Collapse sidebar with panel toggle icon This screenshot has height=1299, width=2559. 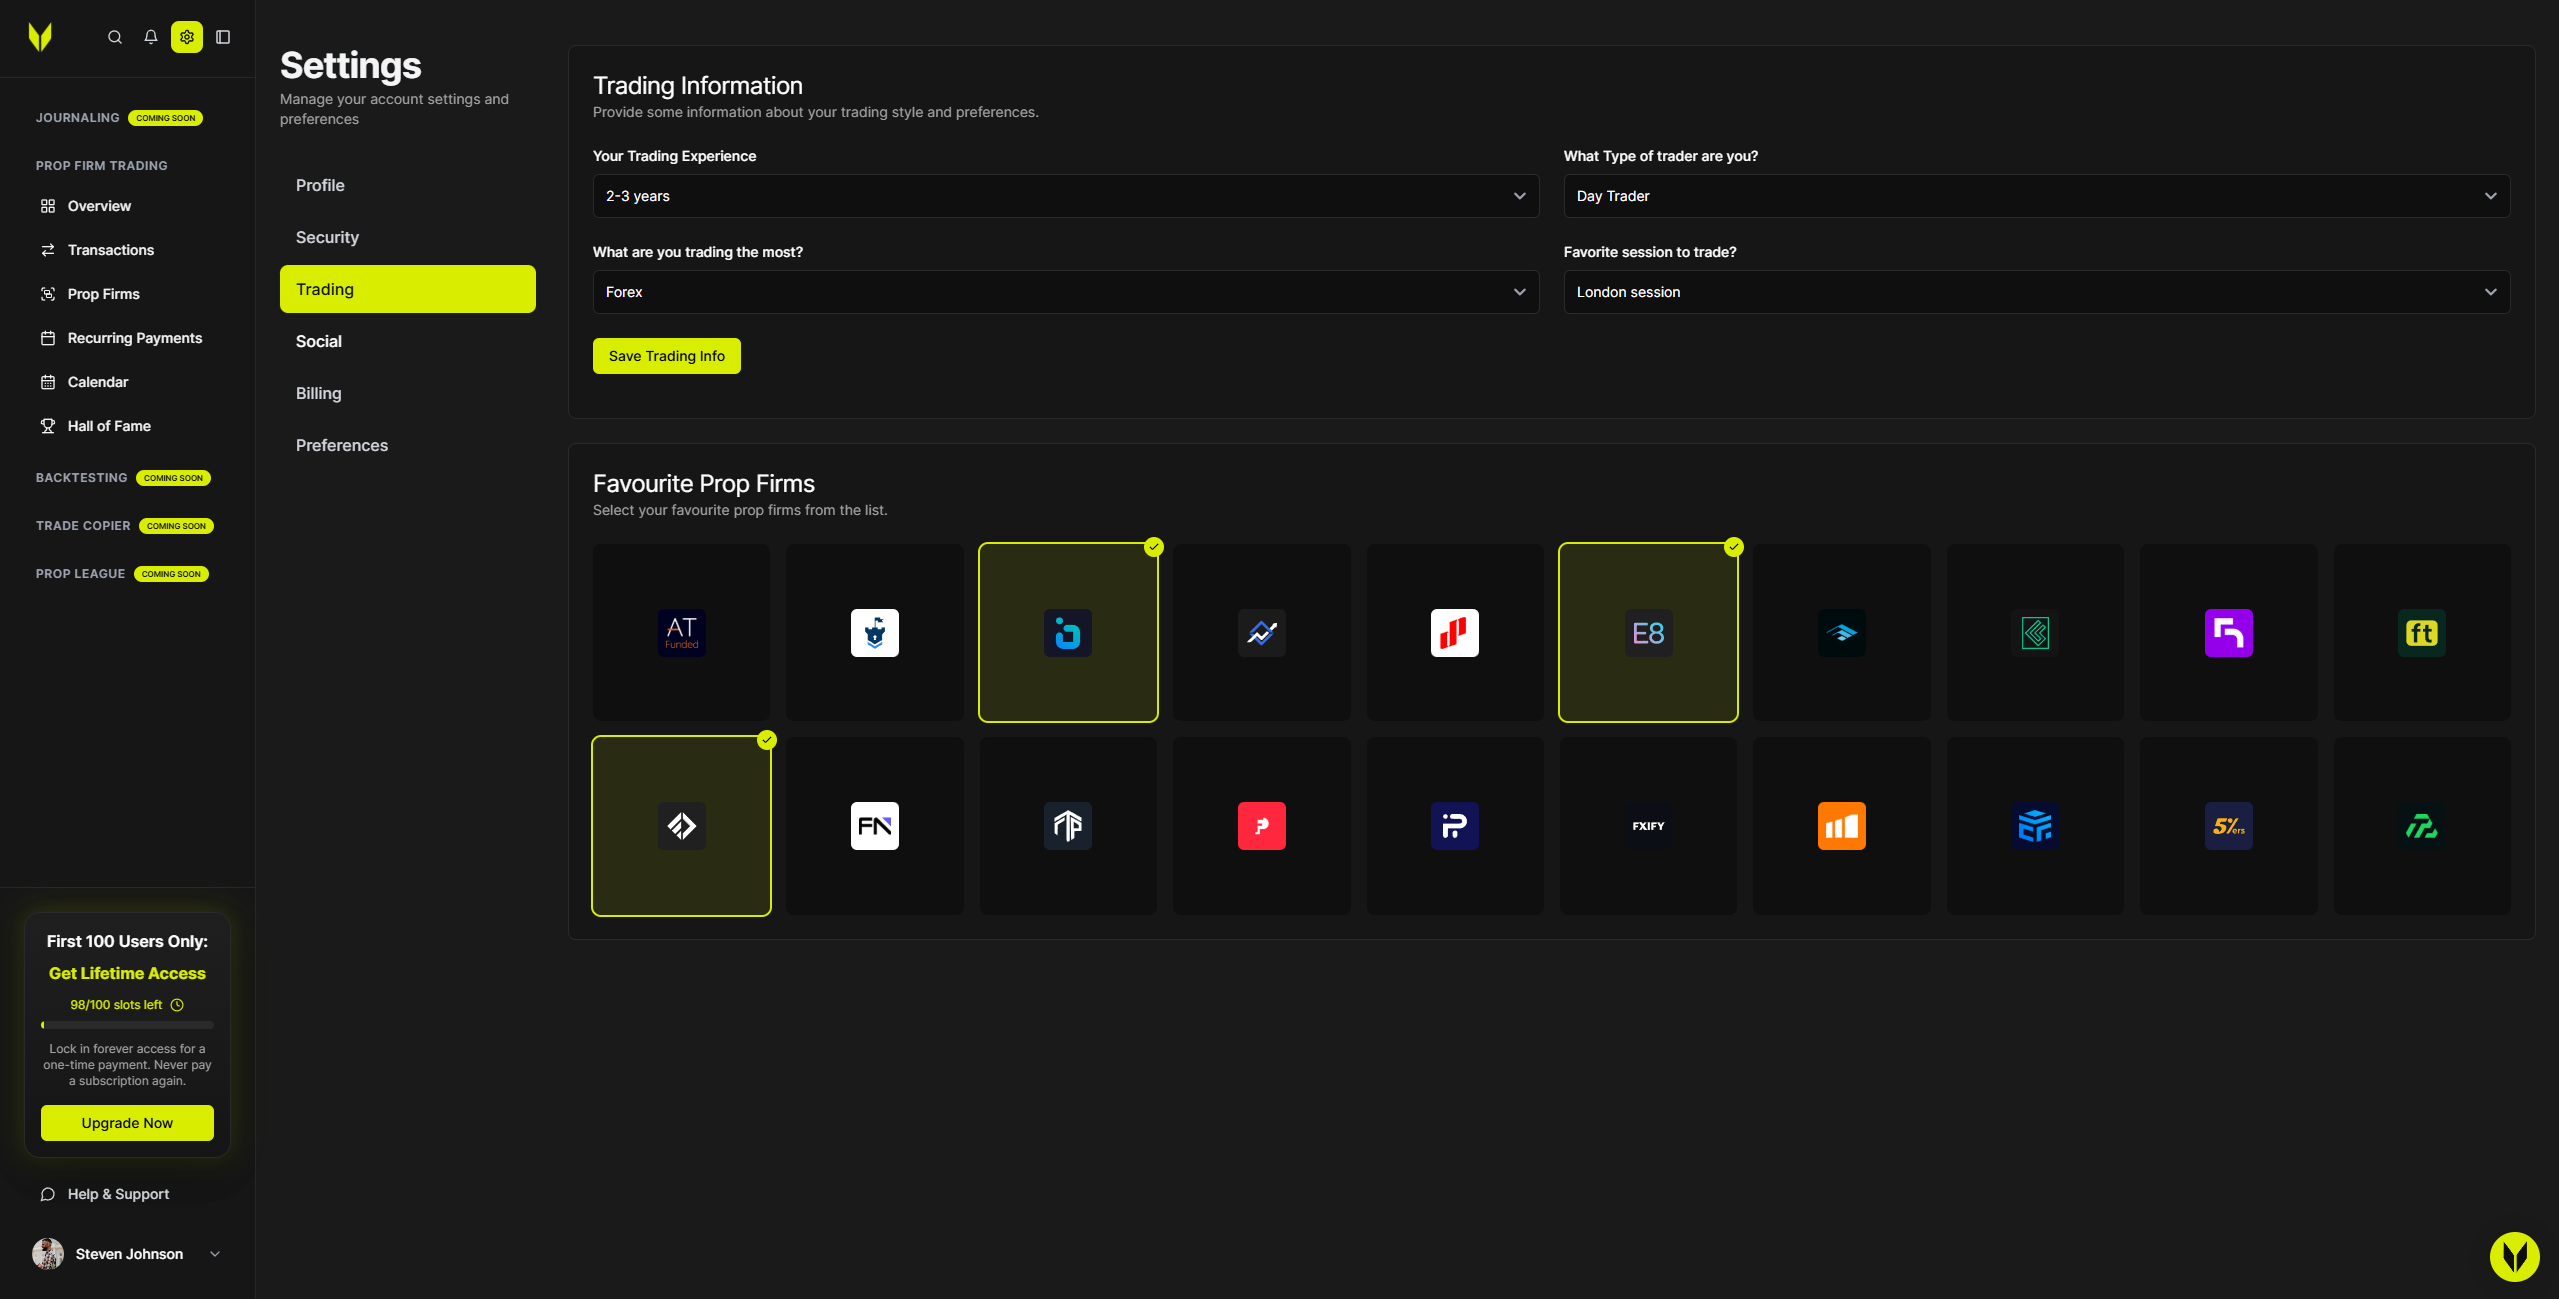[223, 37]
